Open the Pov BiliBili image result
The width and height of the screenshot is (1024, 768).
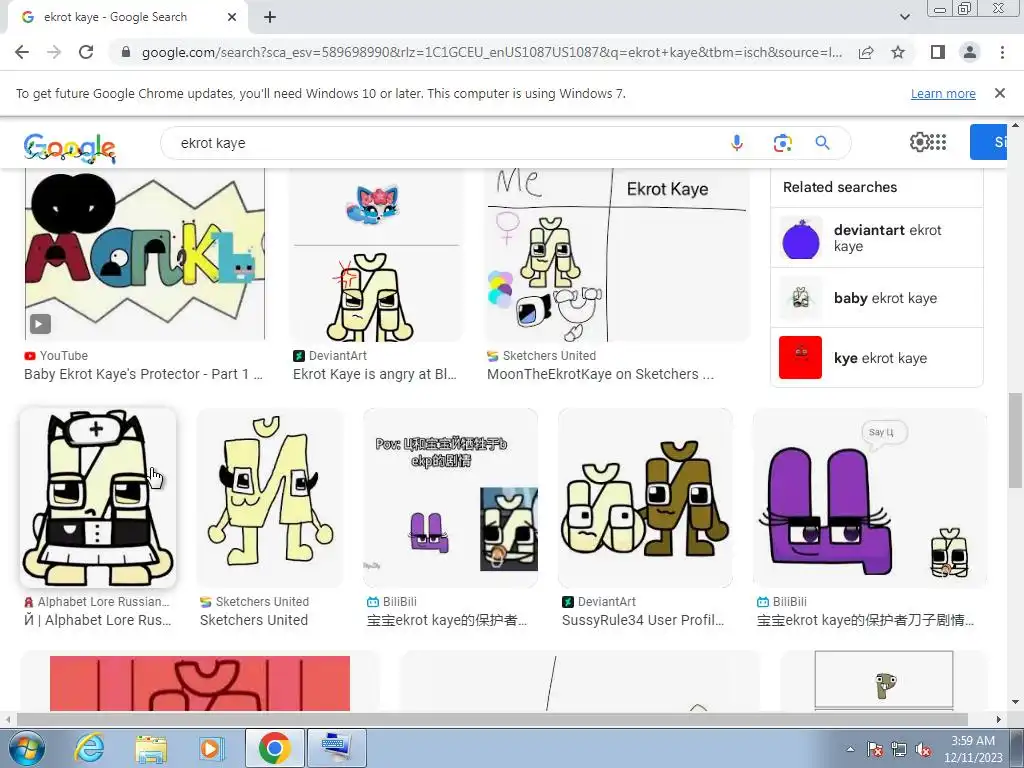point(451,498)
